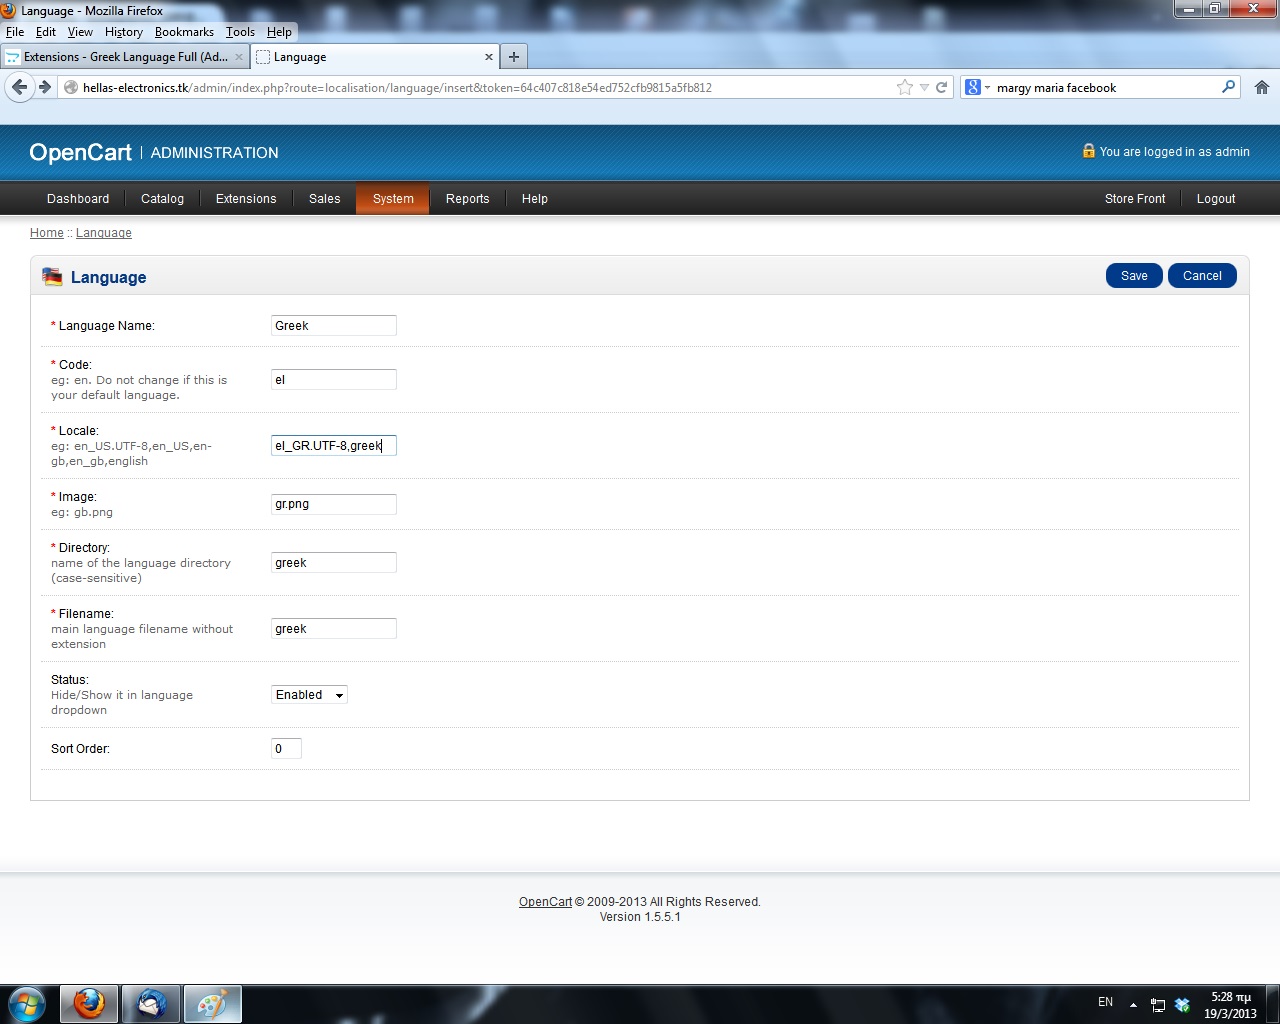Open a new tab with plus button
The width and height of the screenshot is (1280, 1024).
pyautogui.click(x=514, y=57)
